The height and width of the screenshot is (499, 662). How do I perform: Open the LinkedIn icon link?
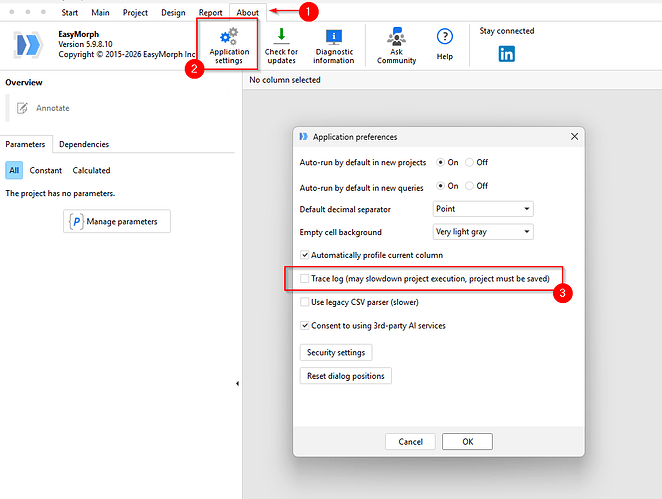click(507, 53)
